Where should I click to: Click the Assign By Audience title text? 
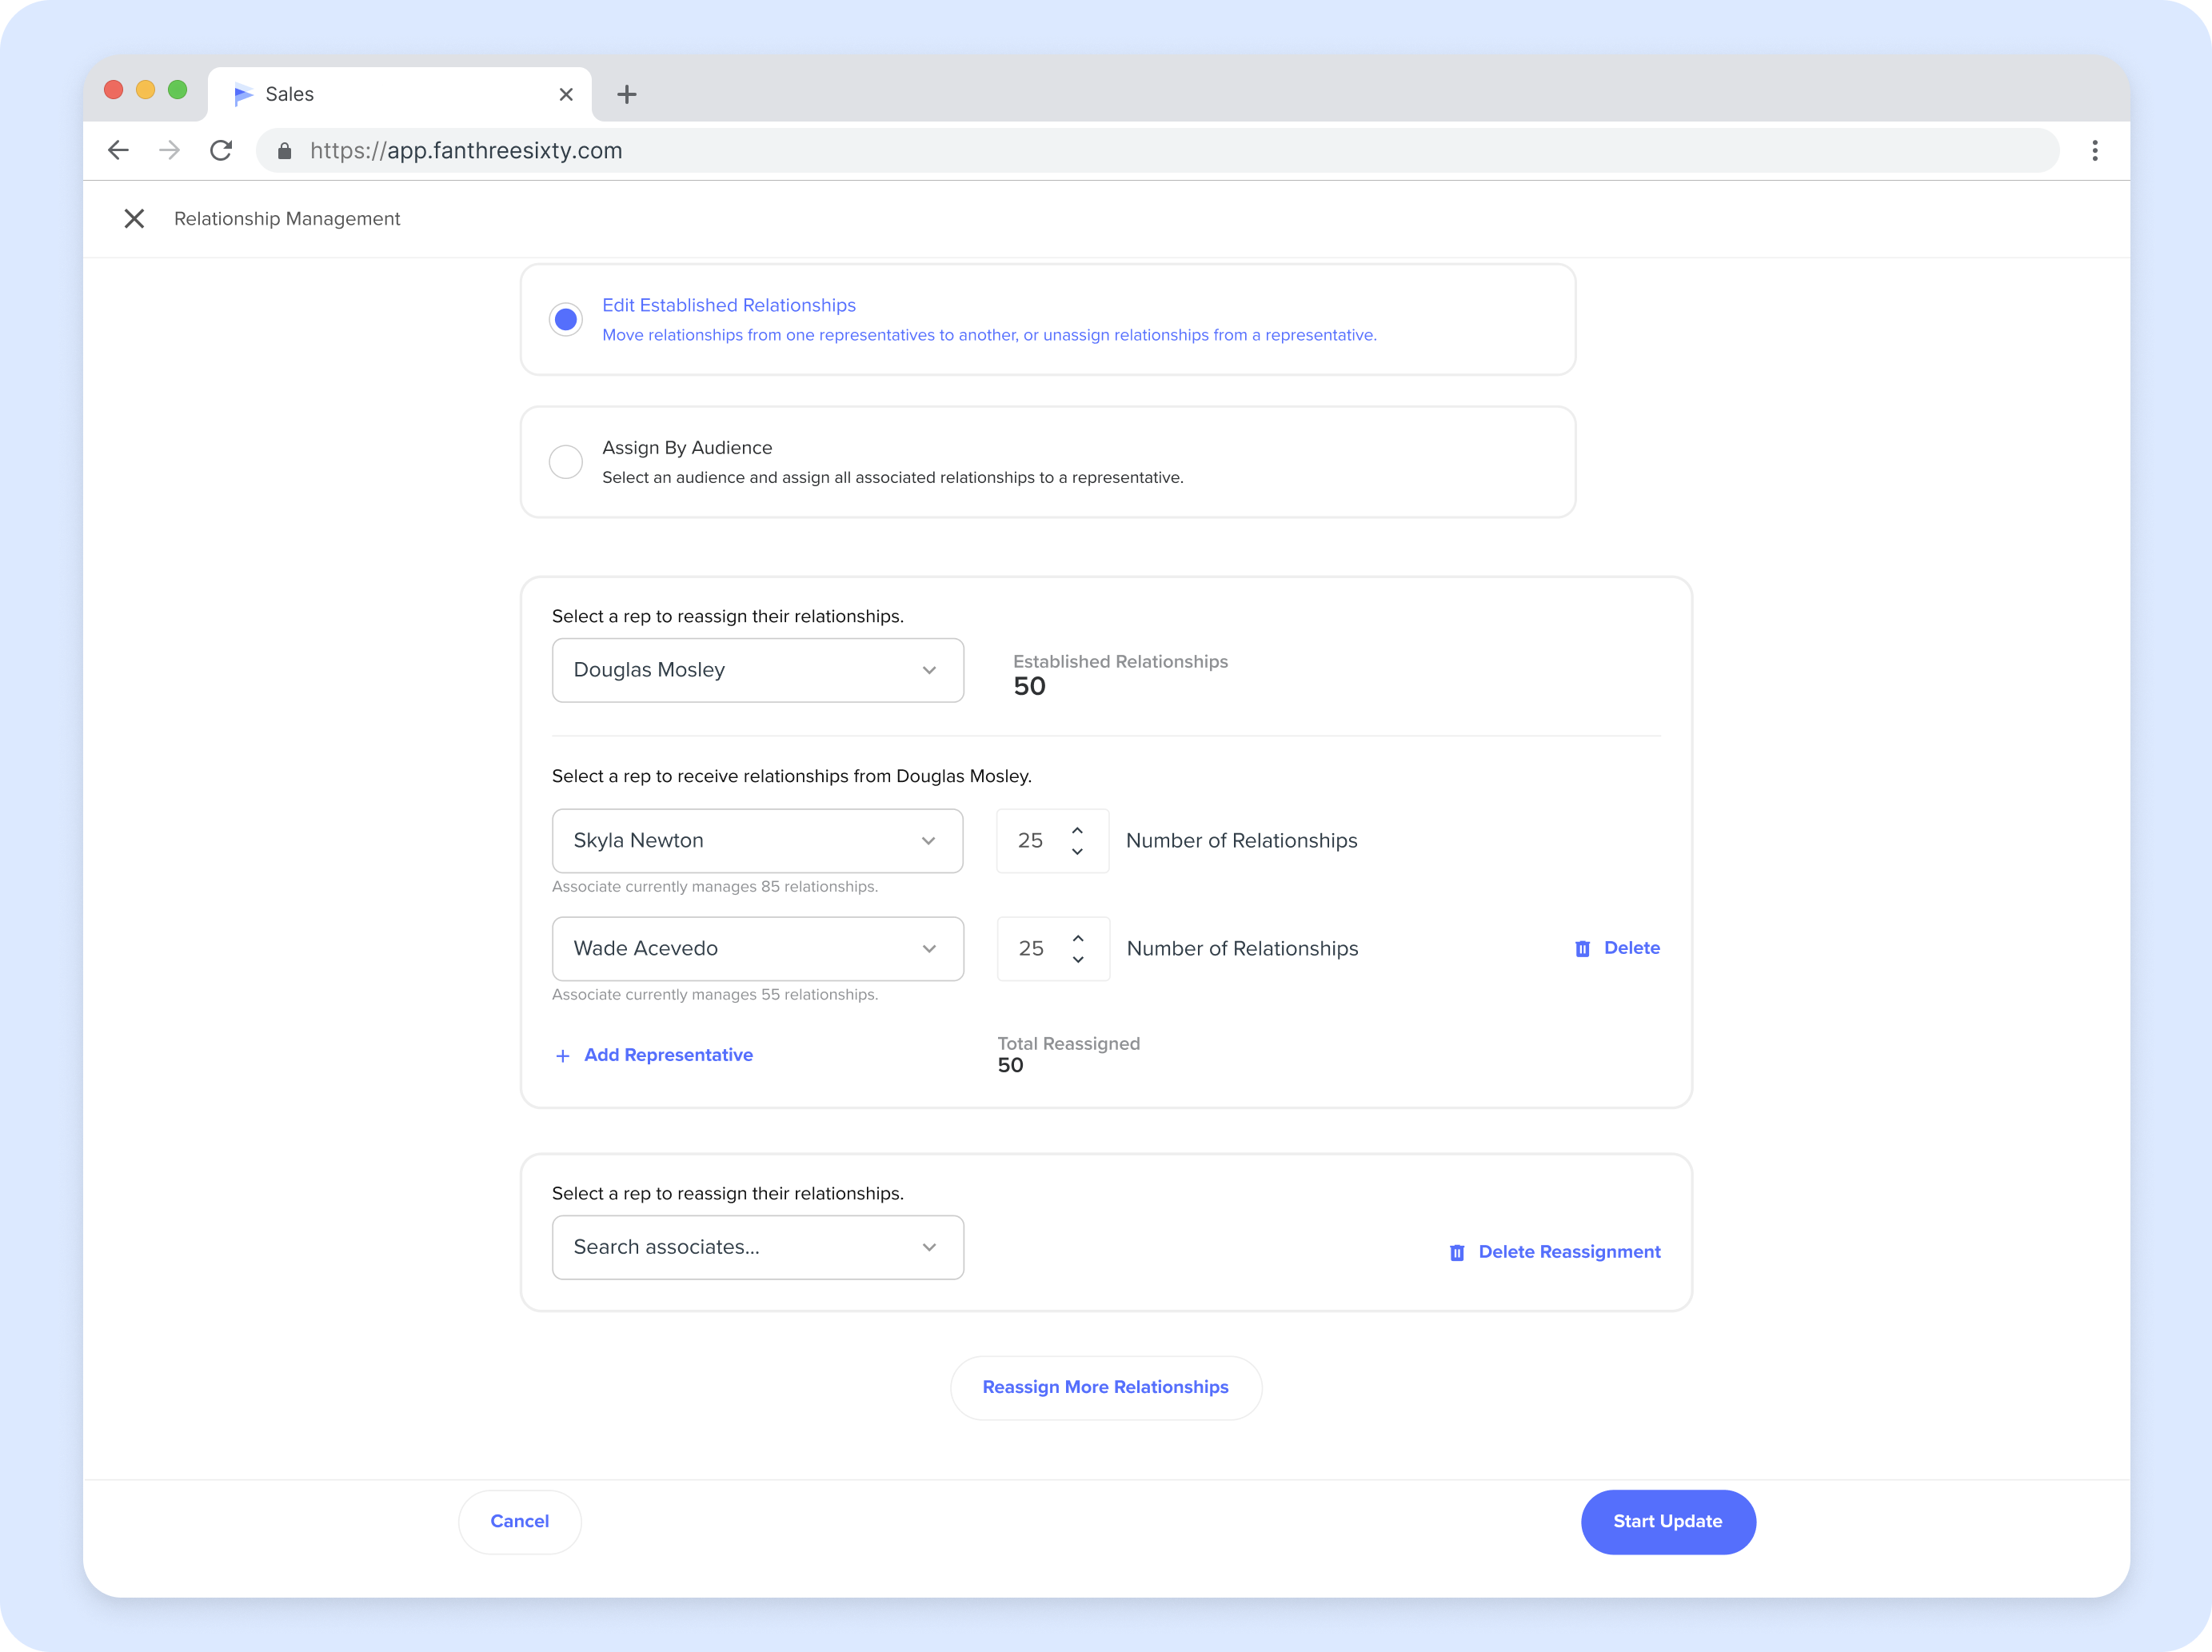coord(687,448)
